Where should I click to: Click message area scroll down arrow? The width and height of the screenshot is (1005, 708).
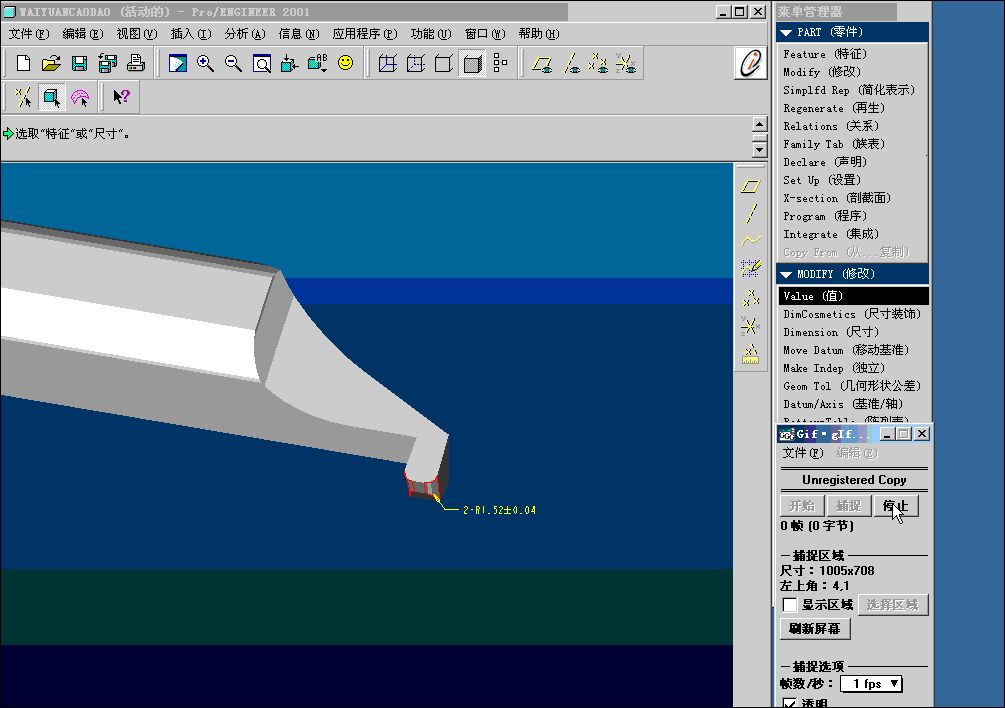pyautogui.click(x=760, y=149)
